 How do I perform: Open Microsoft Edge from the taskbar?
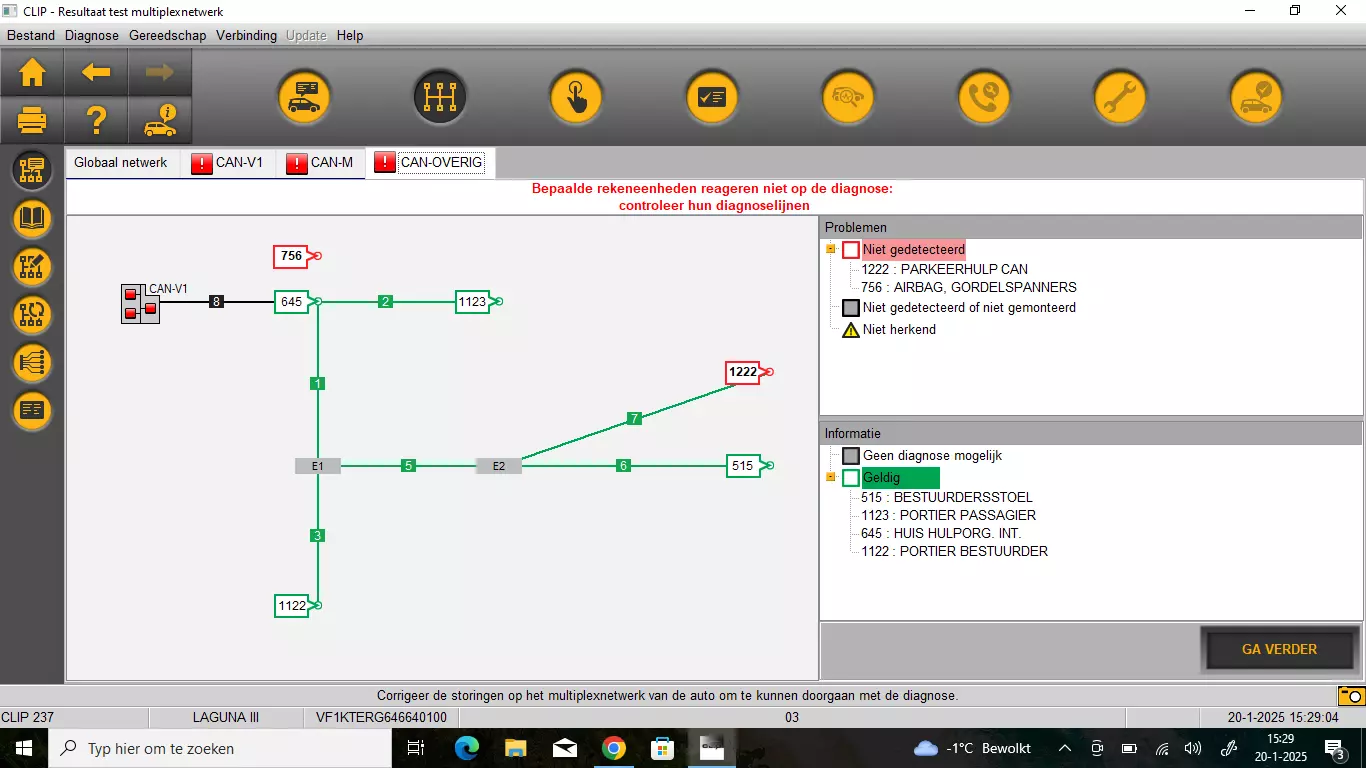(x=467, y=748)
